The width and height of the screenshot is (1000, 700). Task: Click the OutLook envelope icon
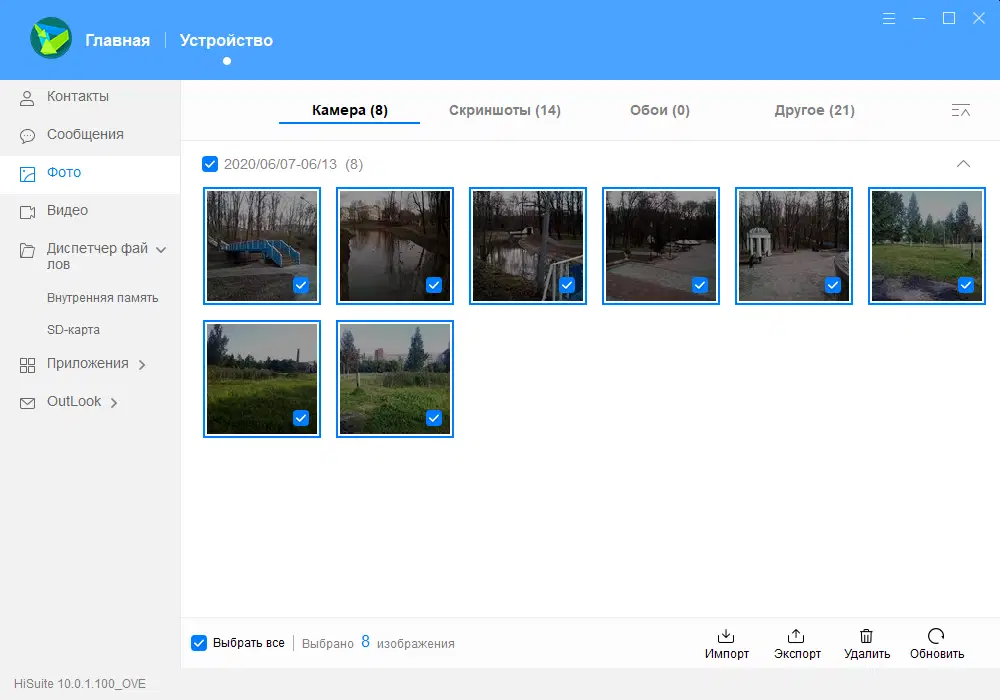(27, 403)
